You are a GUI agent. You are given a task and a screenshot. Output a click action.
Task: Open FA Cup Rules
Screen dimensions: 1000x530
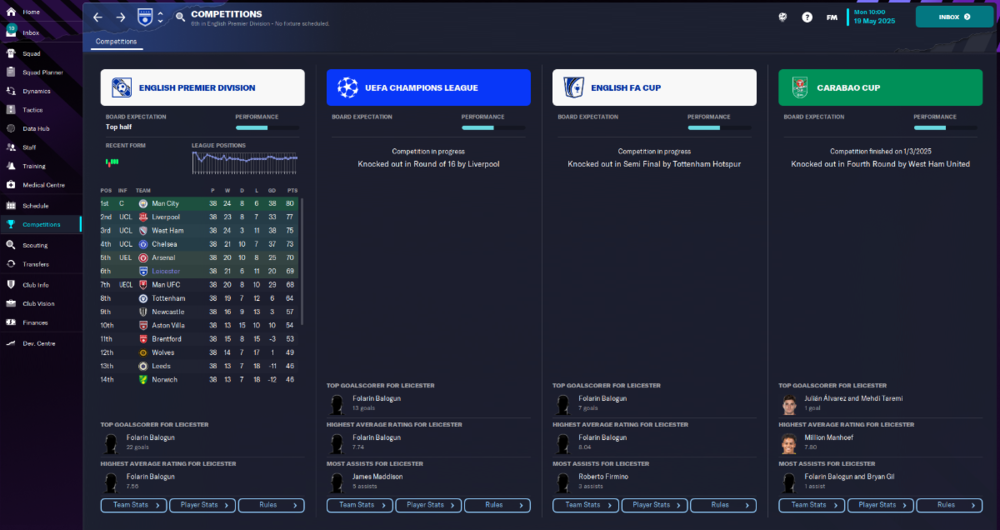click(723, 505)
